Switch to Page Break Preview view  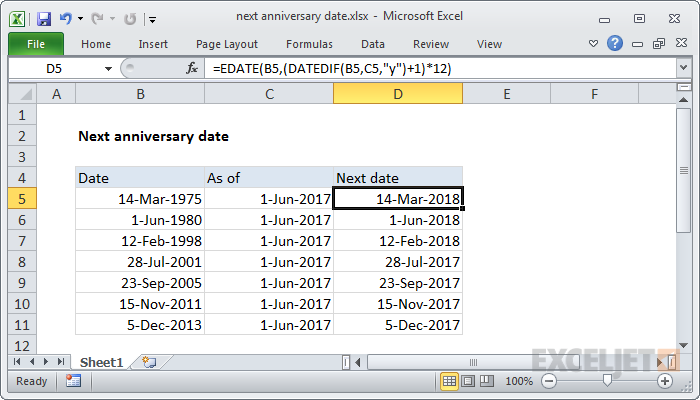click(x=486, y=381)
